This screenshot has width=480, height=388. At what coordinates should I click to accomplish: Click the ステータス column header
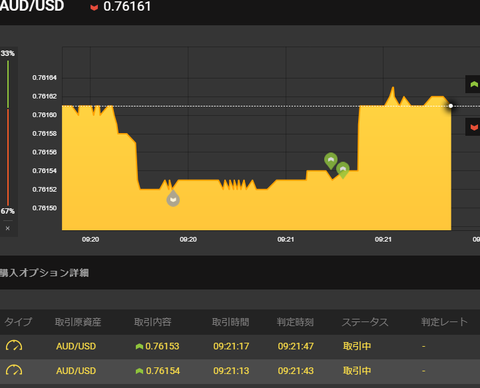(365, 322)
